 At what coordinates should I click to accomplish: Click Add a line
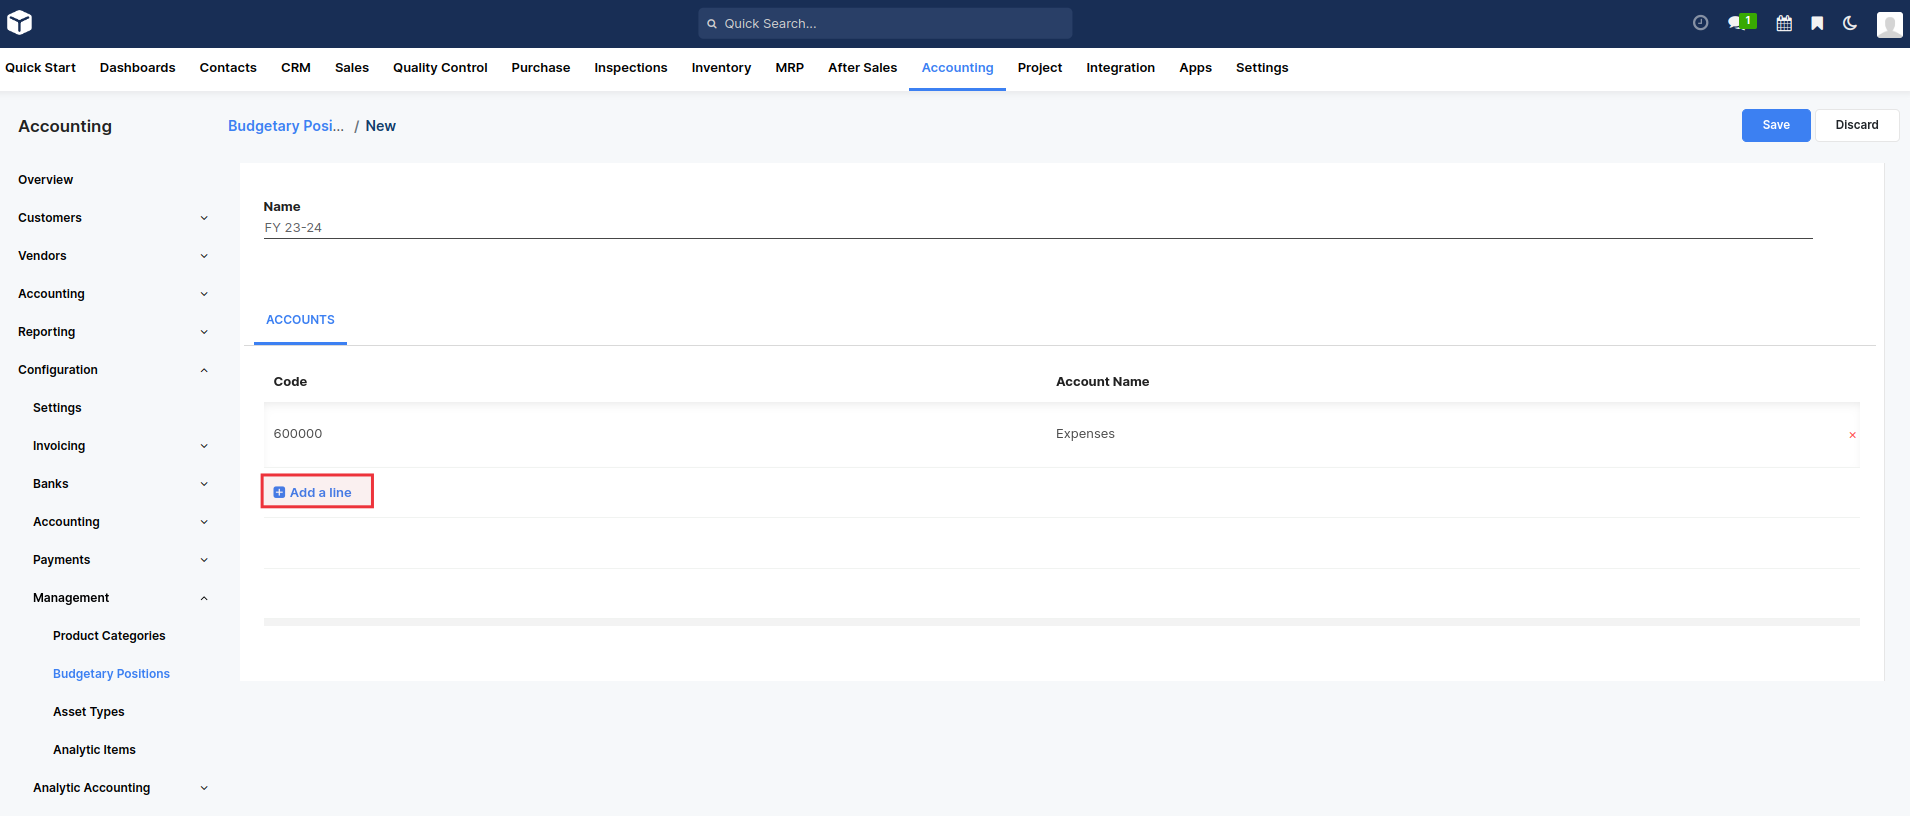[x=313, y=492]
